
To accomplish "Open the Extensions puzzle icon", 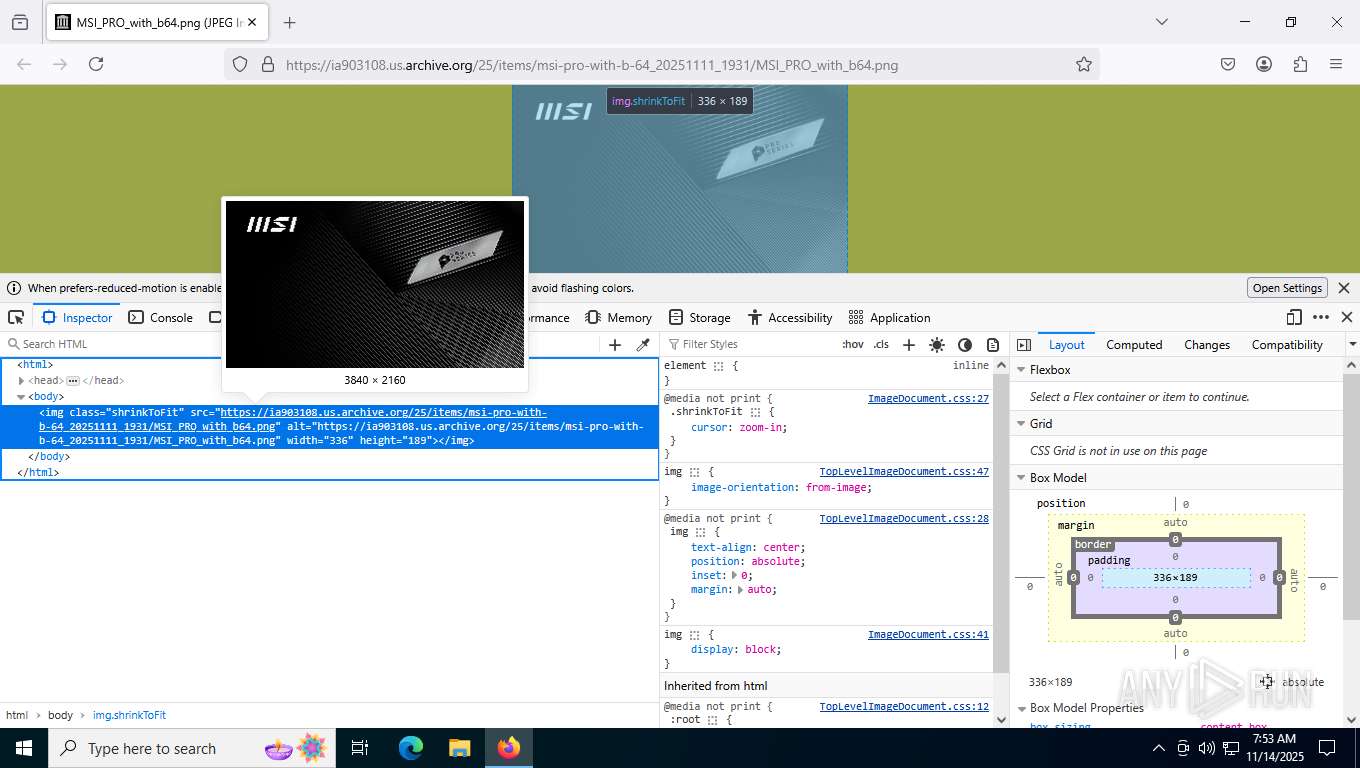I will pos(1300,64).
